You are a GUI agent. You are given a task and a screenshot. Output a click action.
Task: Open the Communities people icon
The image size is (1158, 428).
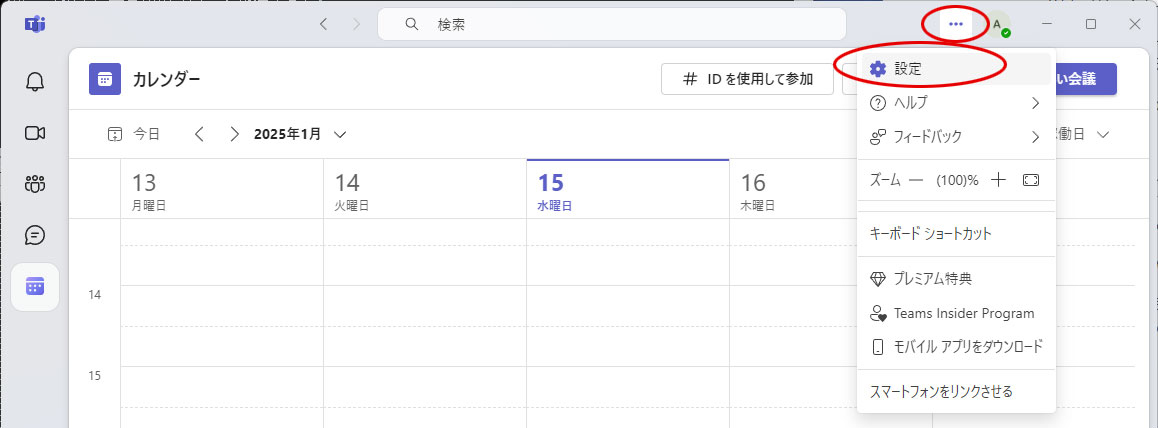35,184
